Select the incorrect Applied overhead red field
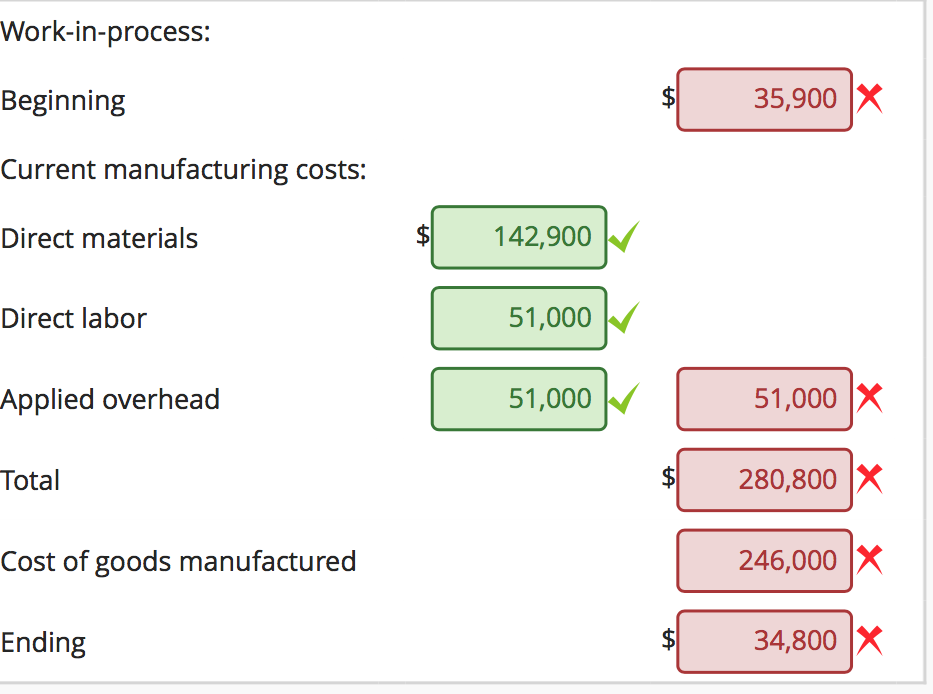 [764, 398]
